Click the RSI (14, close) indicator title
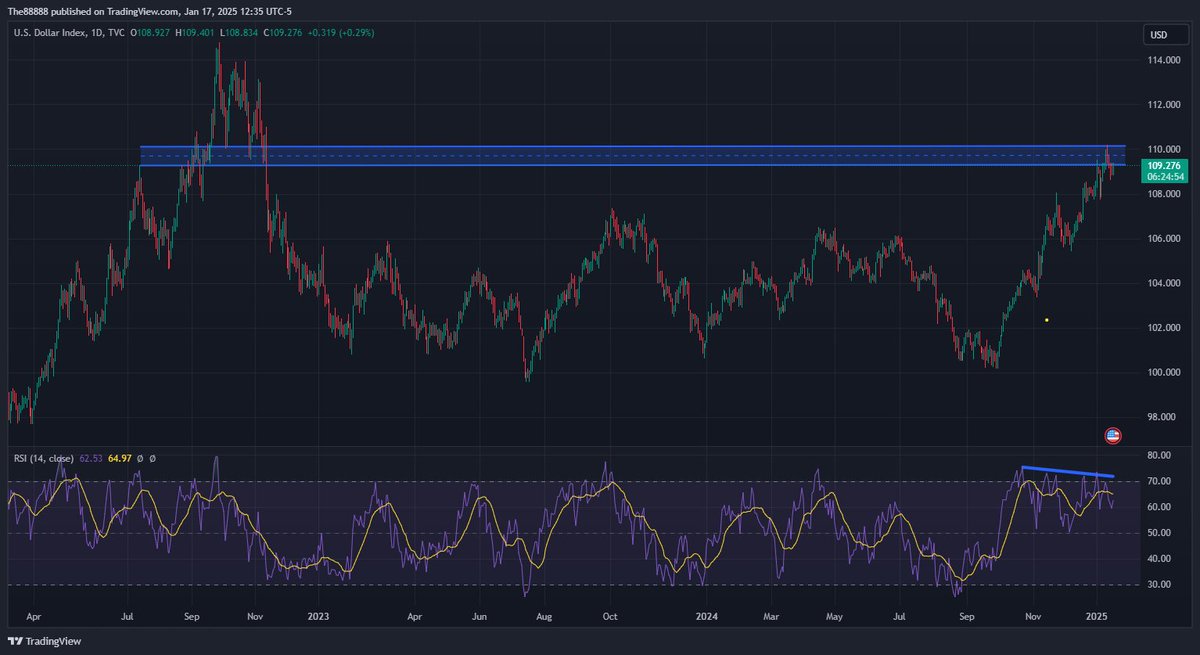 coord(43,458)
